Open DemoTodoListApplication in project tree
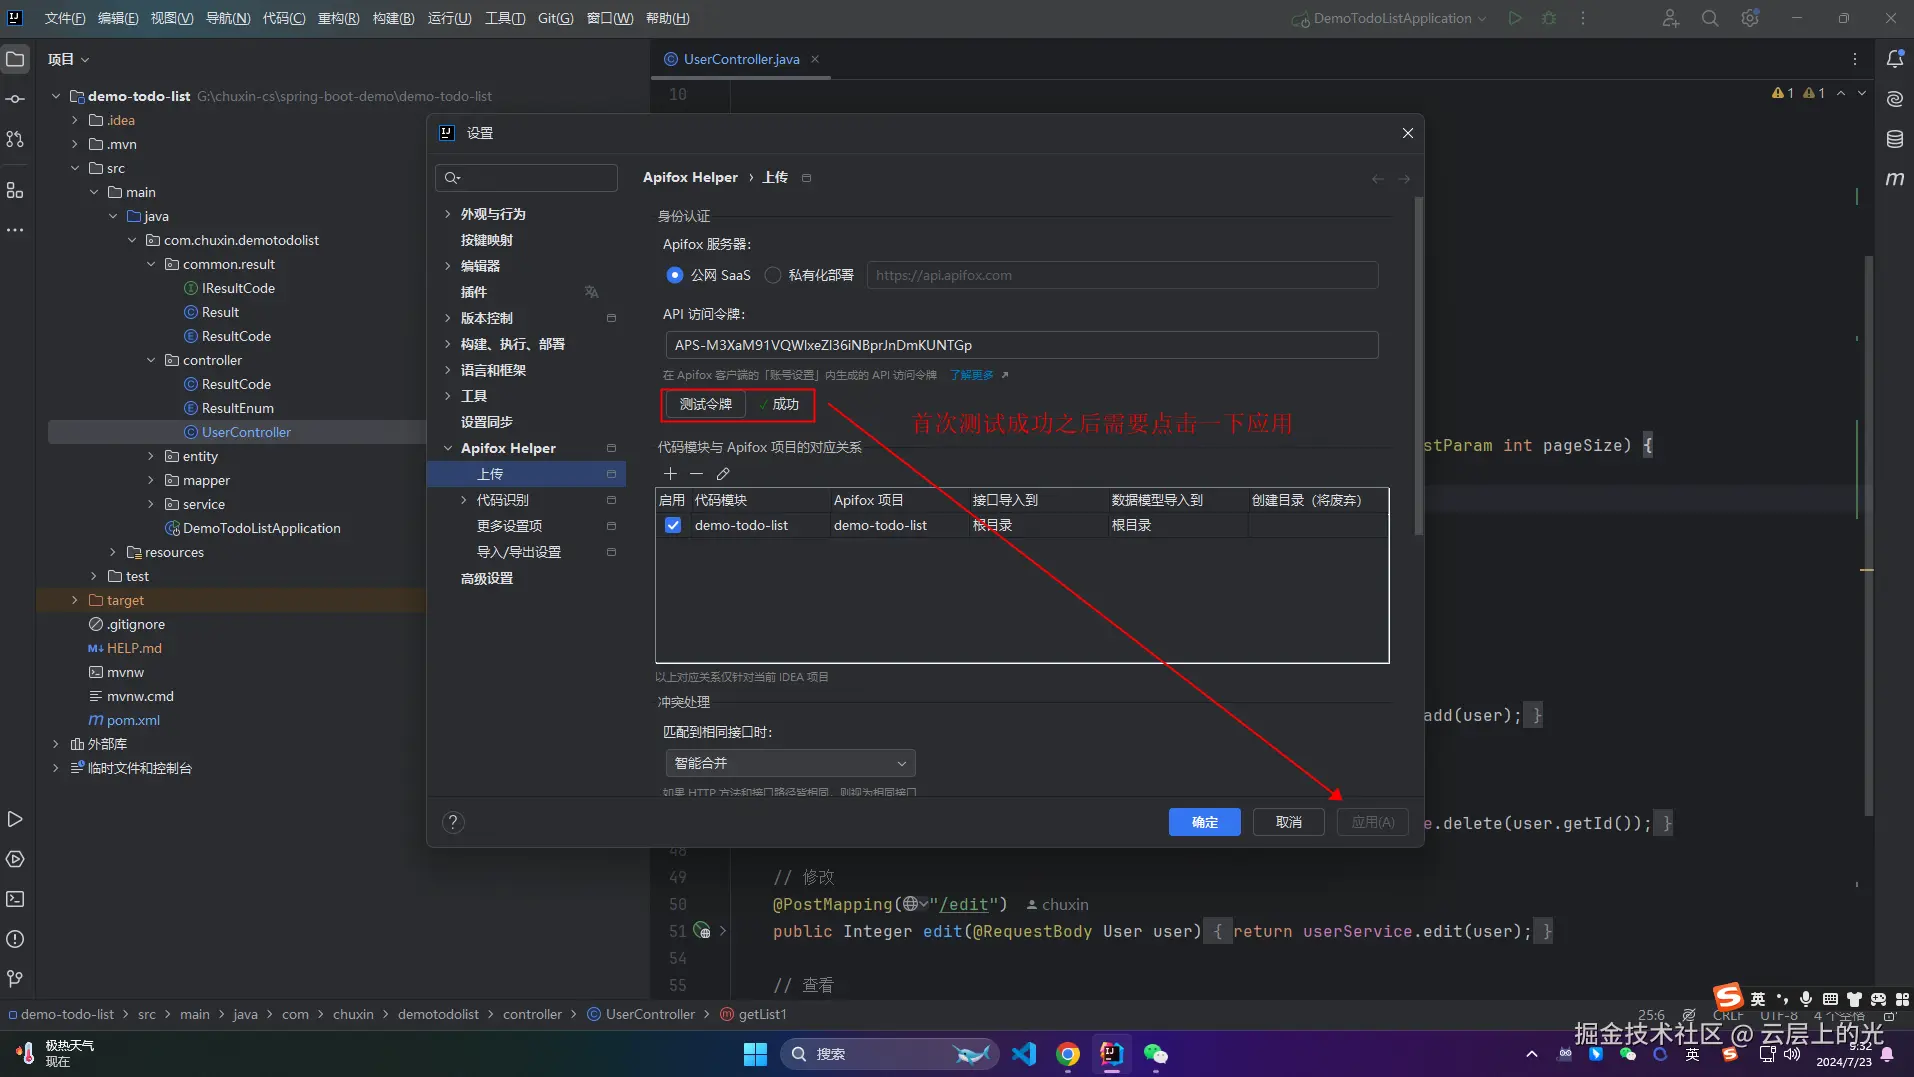The height and width of the screenshot is (1077, 1914). point(261,528)
